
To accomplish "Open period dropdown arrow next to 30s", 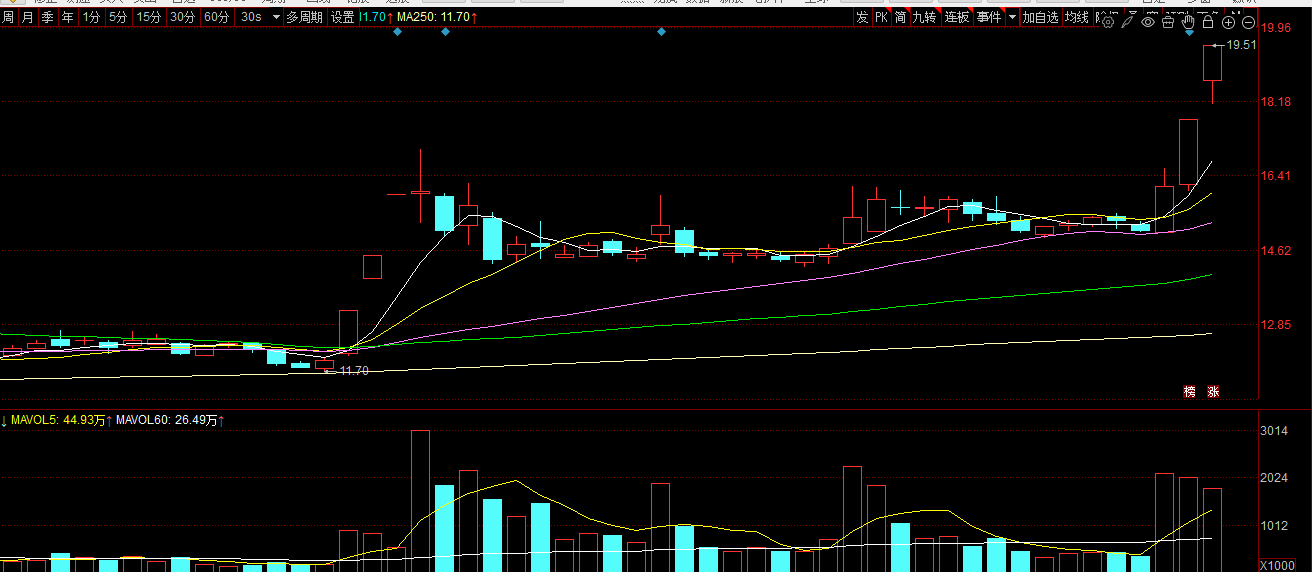I will click(276, 17).
